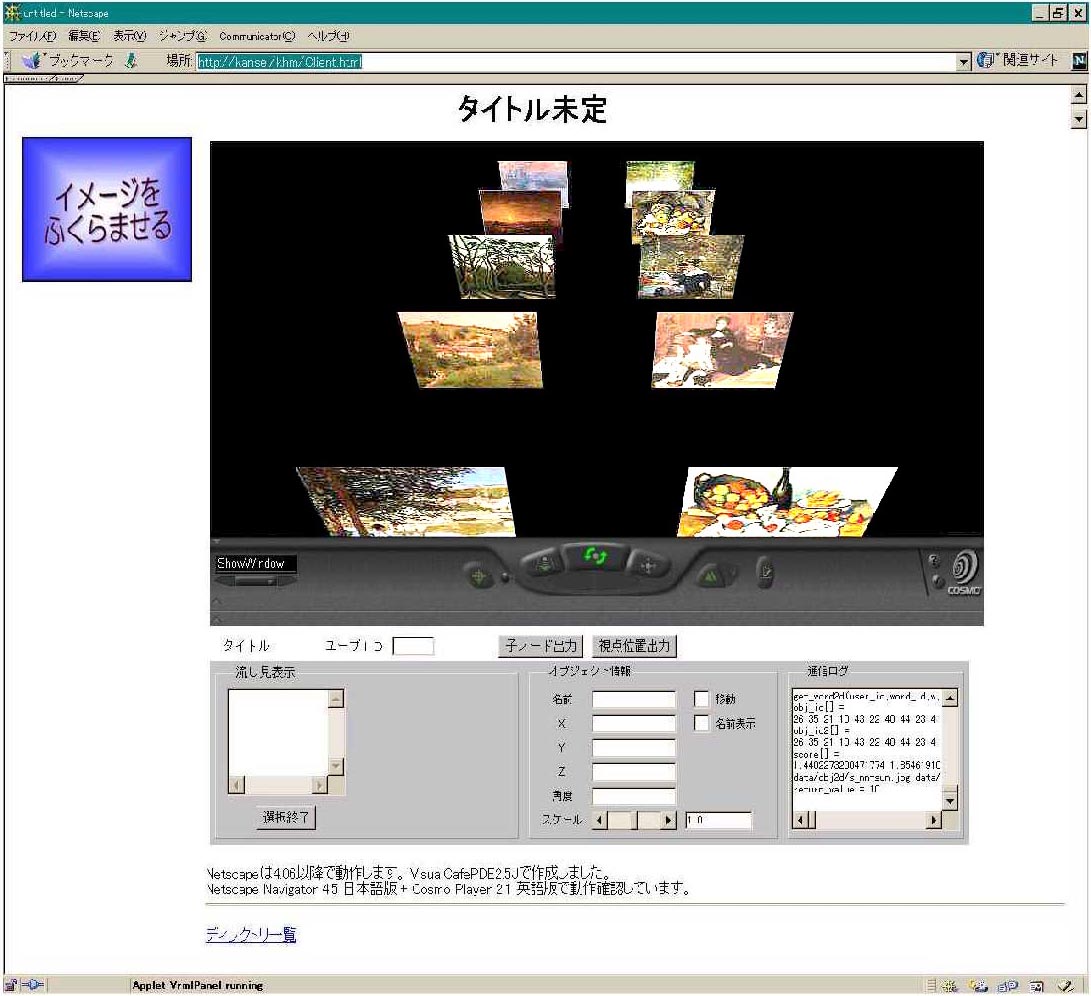Click the 名前 input field
Image resolution: width=1091 pixels, height=996 pixels.
click(x=634, y=699)
